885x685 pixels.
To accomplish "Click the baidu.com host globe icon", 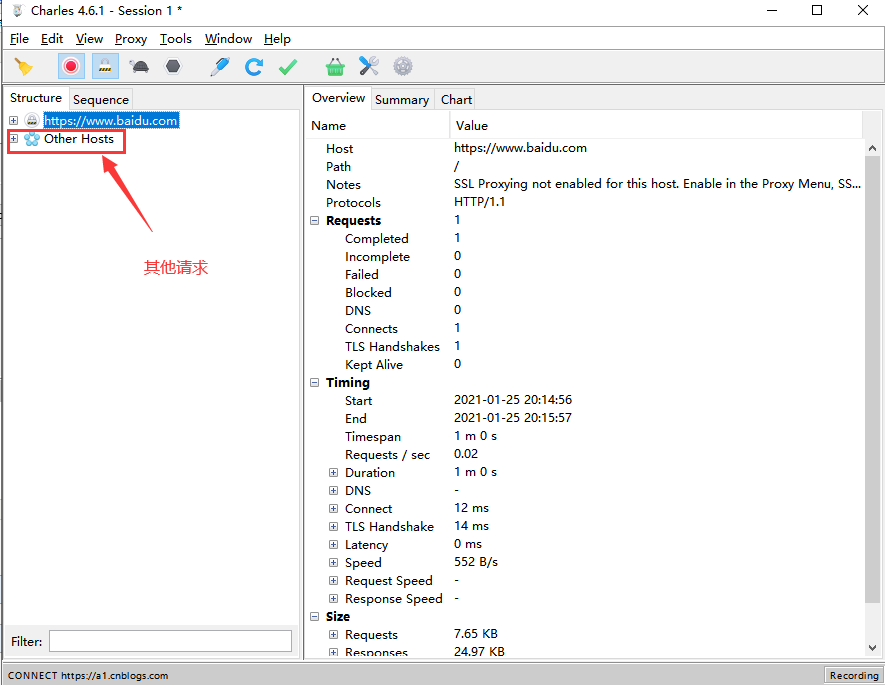I will point(32,120).
